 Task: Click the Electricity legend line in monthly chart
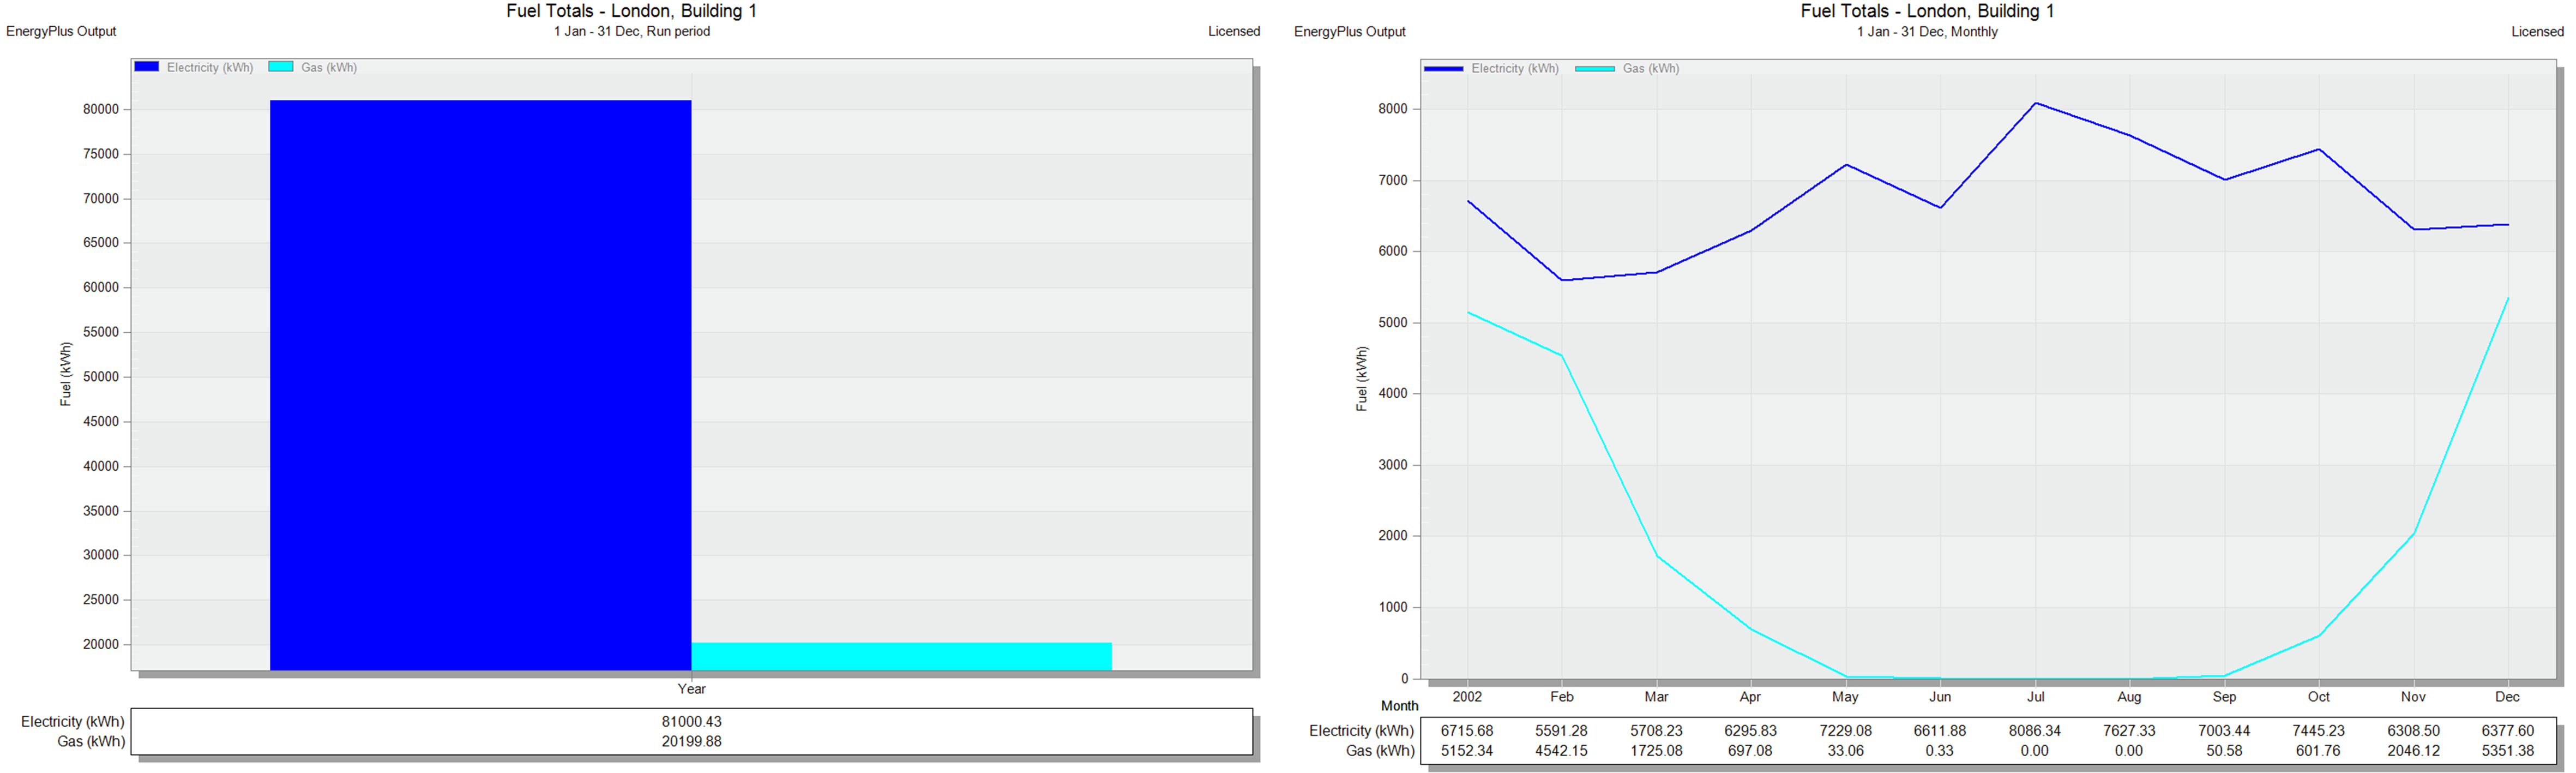coord(1444,69)
